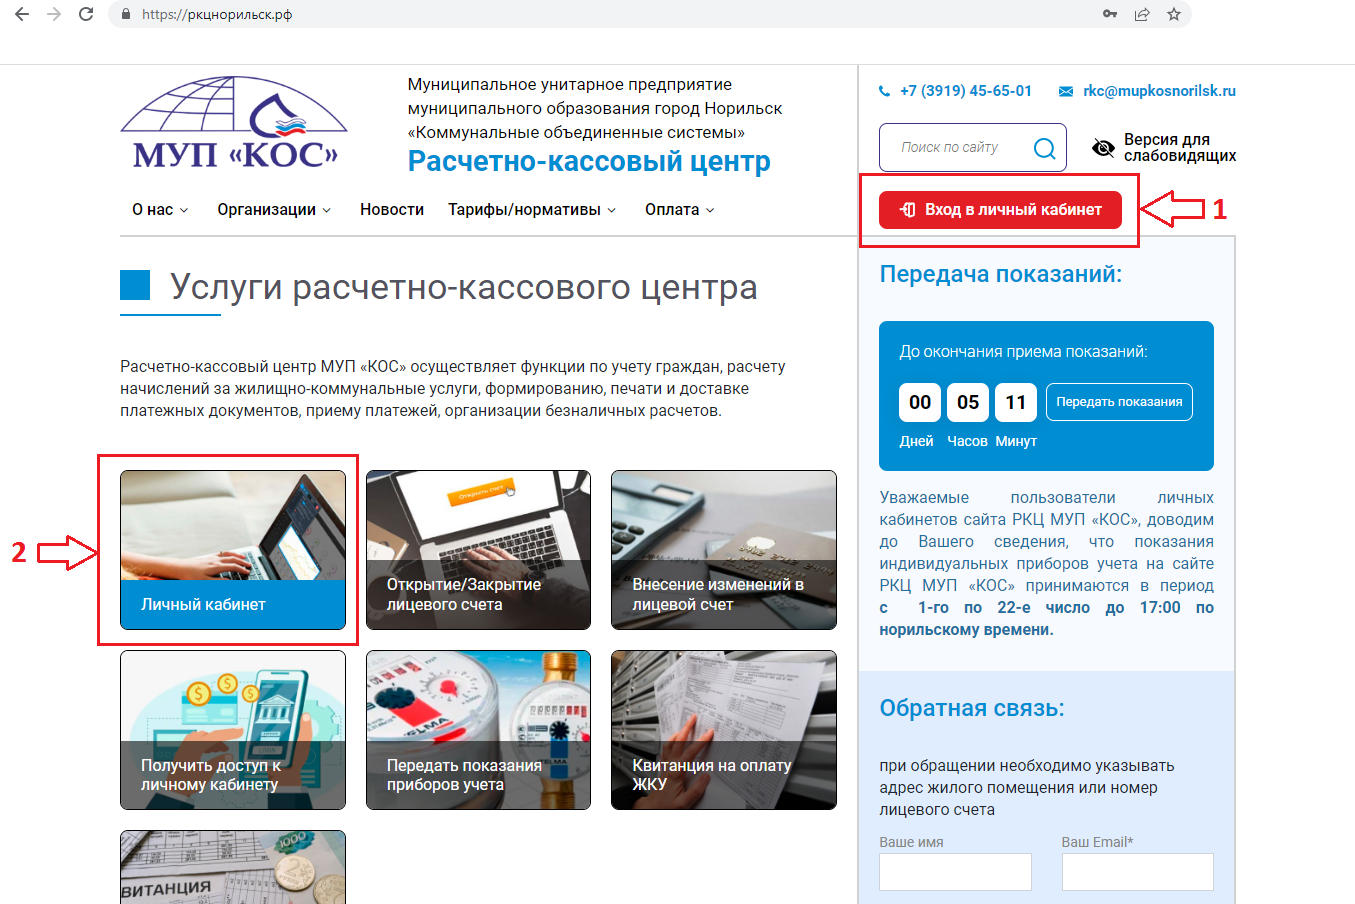Click «Передать показания» button

pos(1119,402)
